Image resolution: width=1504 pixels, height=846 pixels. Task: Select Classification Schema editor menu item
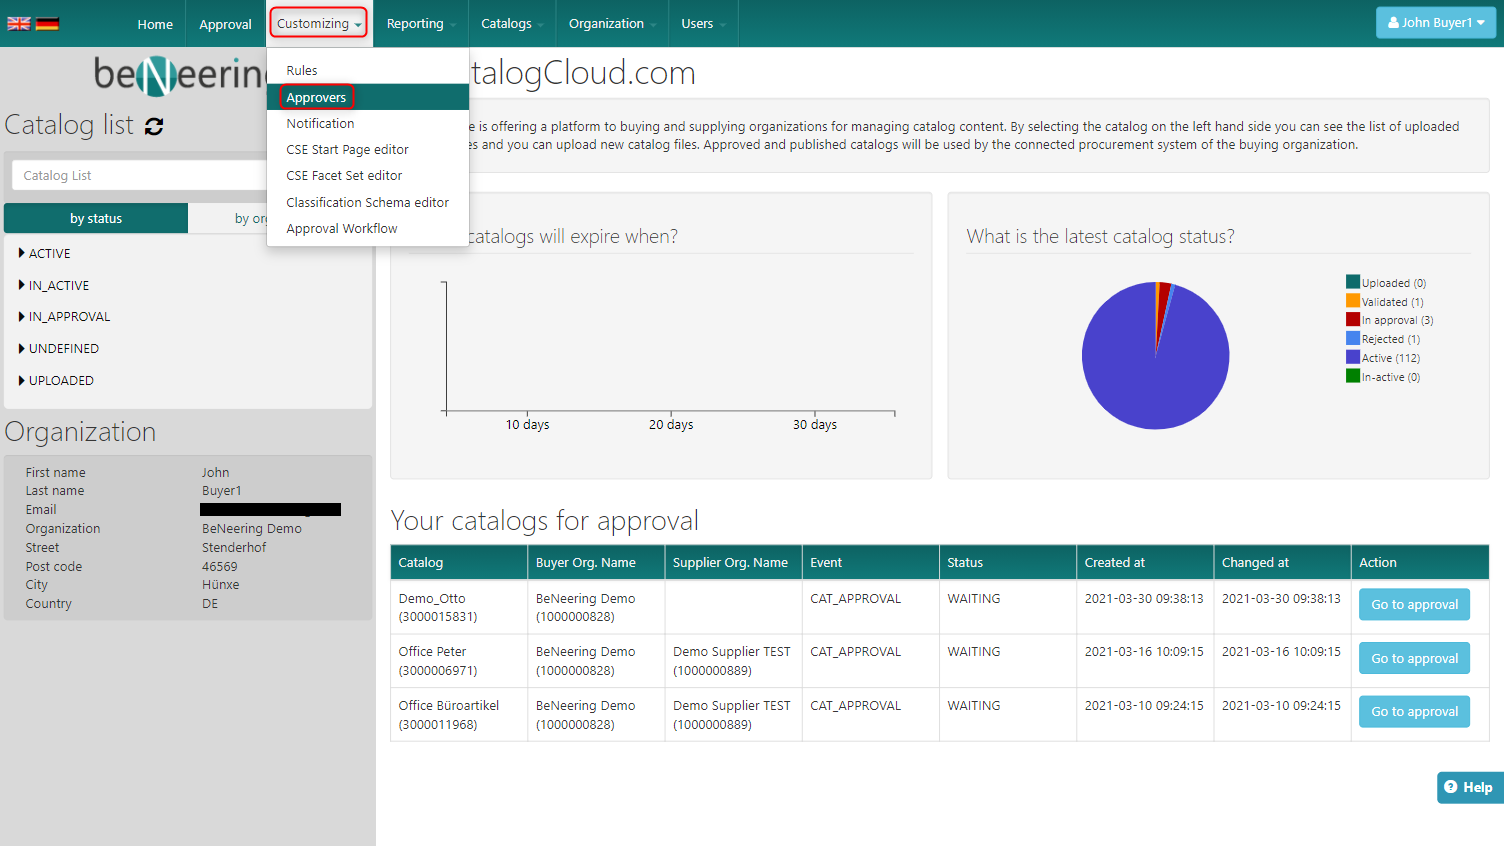pos(367,202)
